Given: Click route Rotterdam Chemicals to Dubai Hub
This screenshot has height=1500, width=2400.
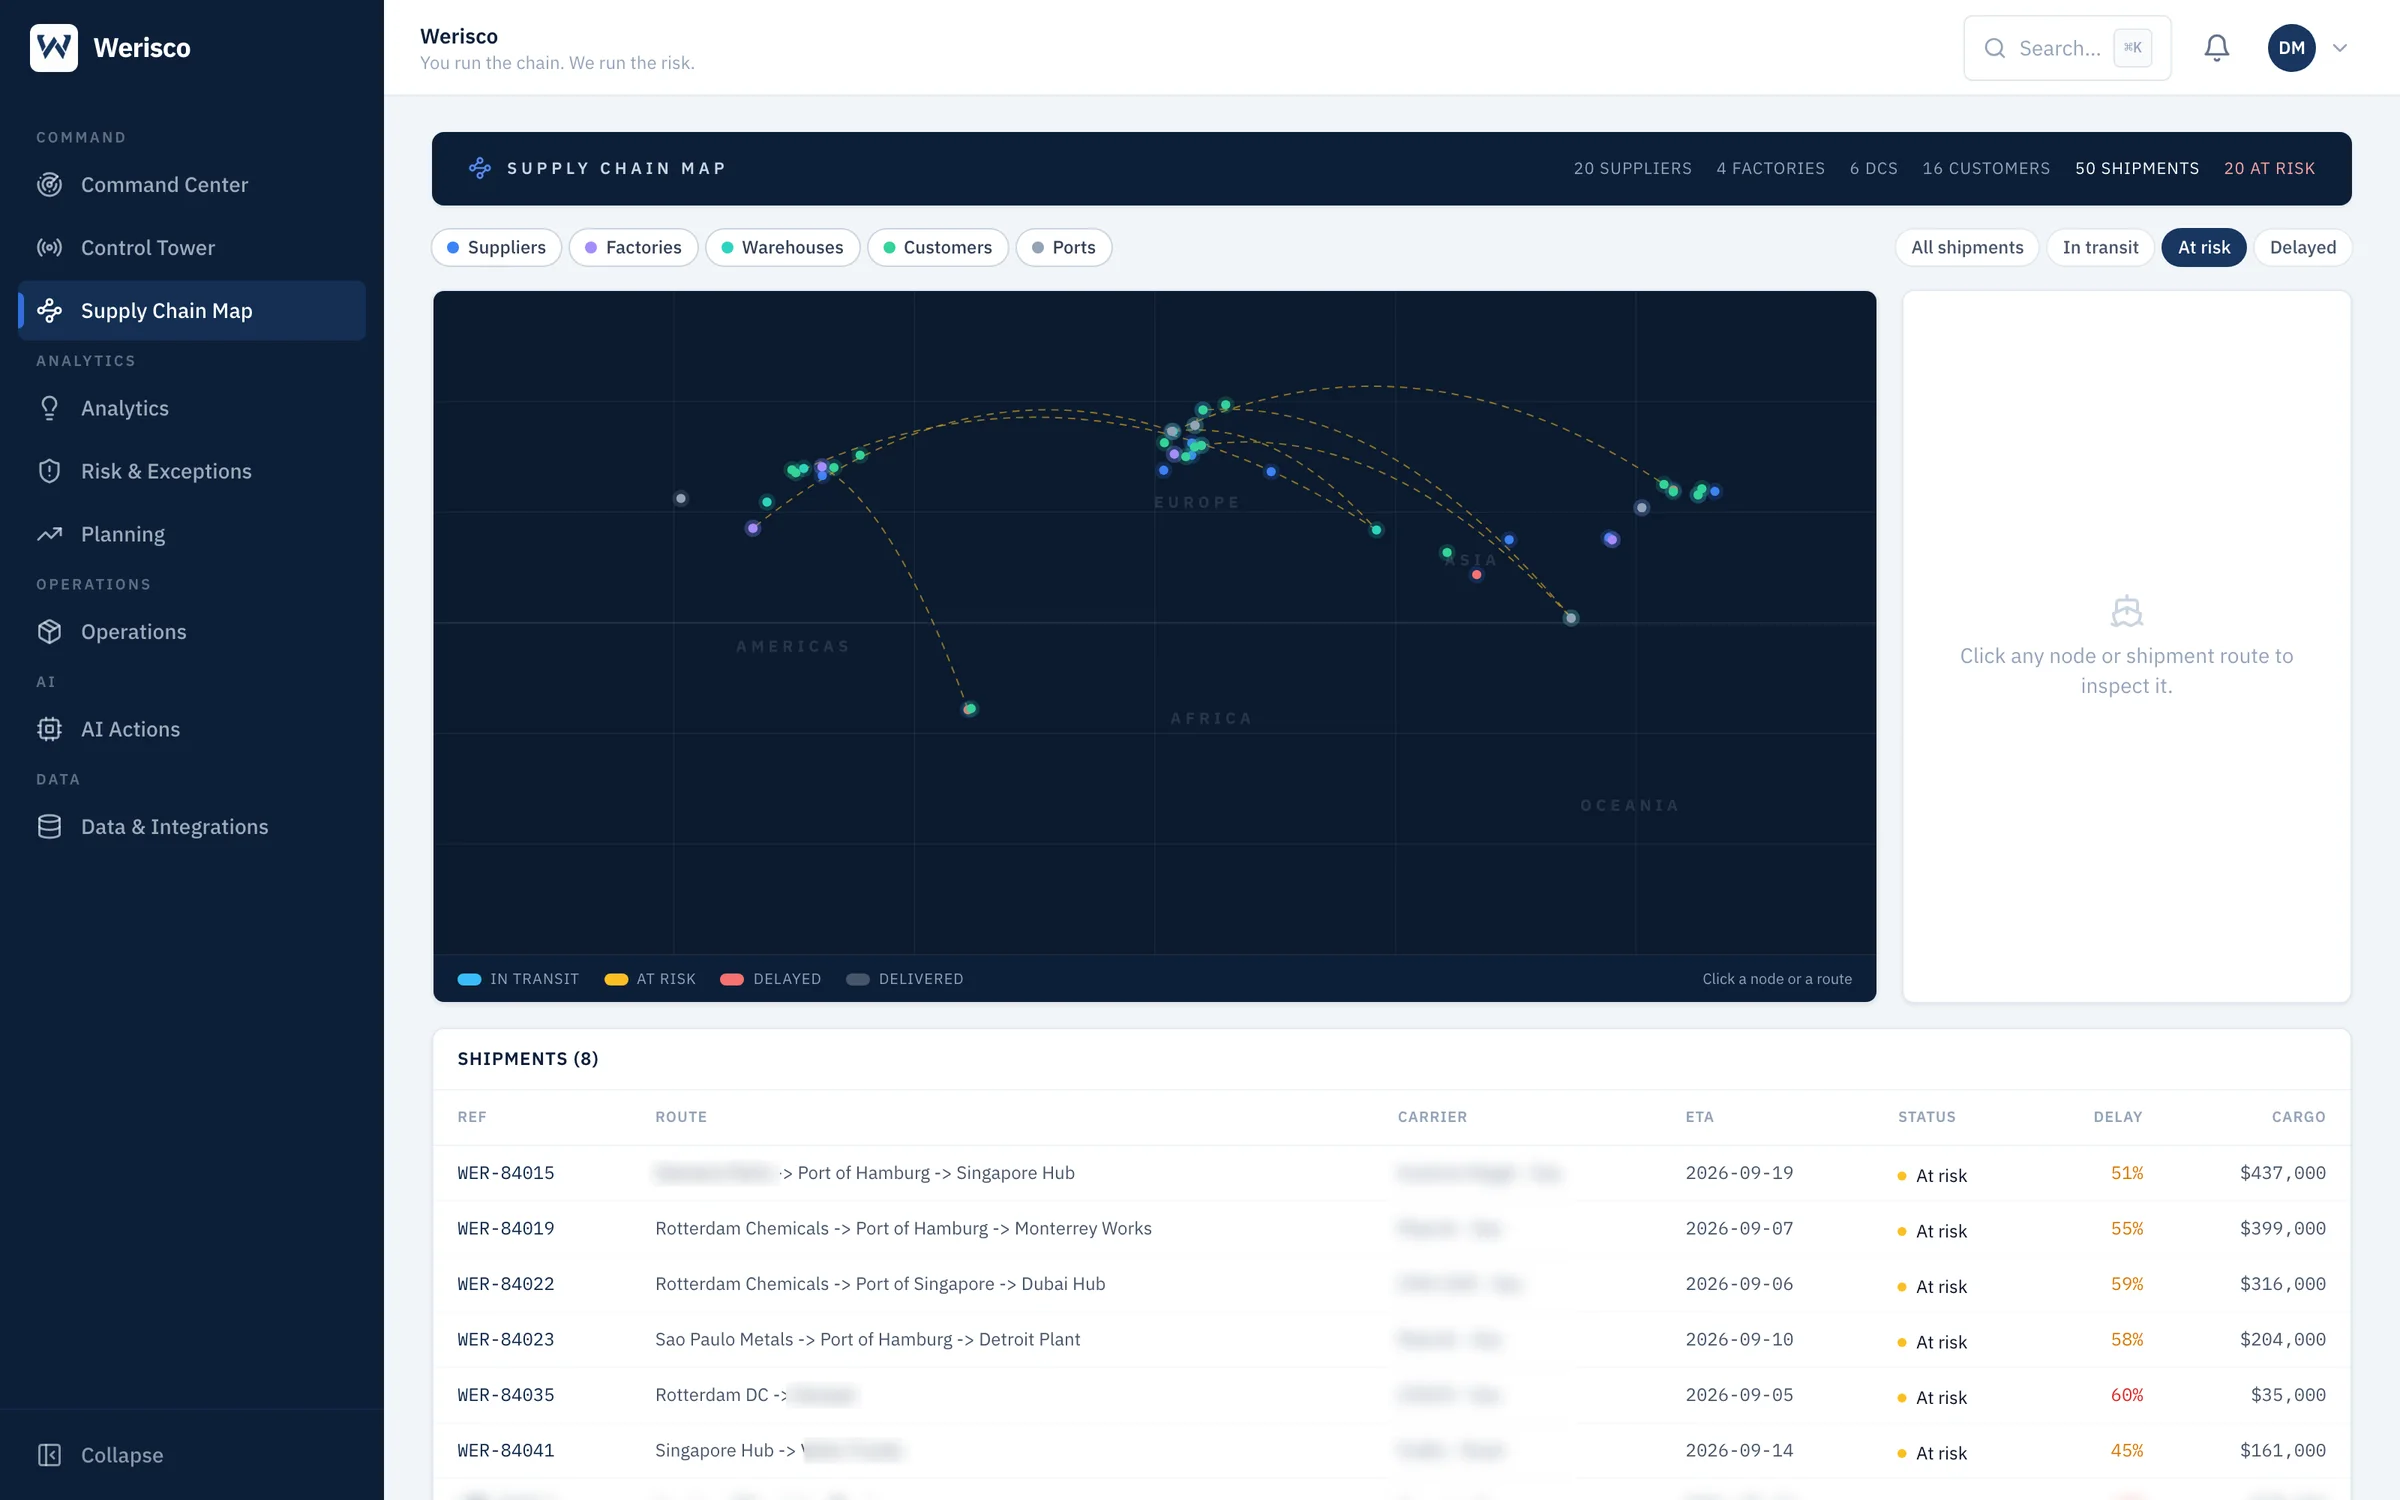Looking at the screenshot, I should click(880, 1284).
